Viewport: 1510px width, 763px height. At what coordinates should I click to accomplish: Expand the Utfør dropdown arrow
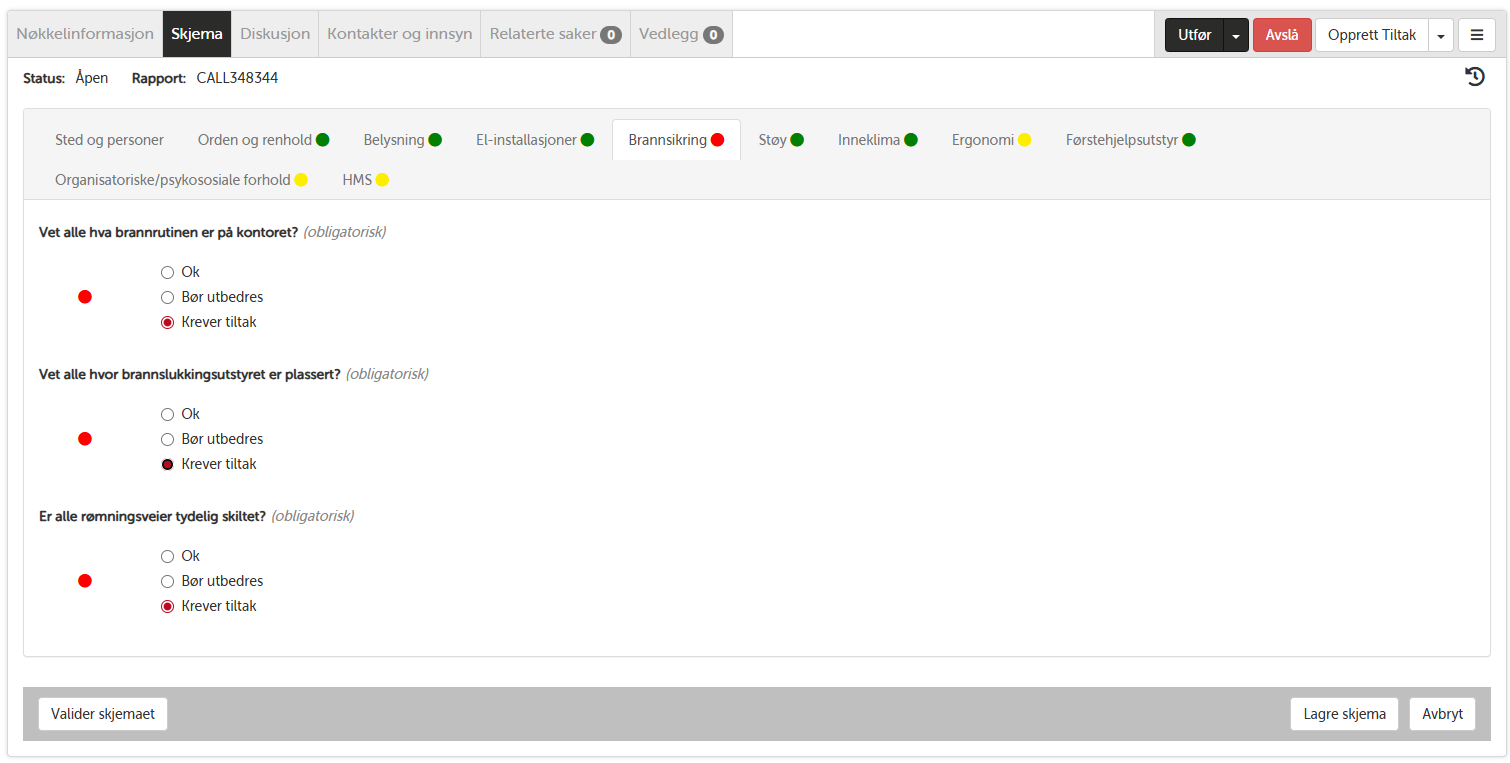pos(1236,35)
